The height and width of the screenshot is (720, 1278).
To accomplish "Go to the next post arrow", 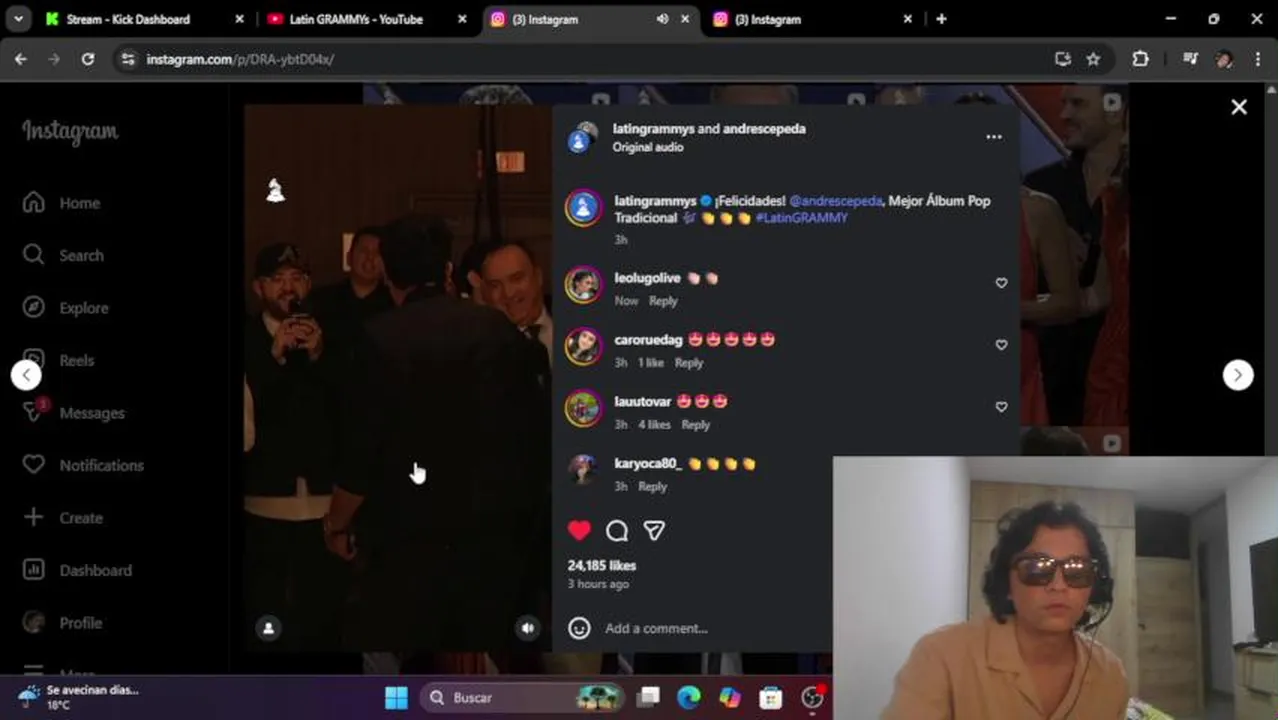I will pyautogui.click(x=1238, y=375).
